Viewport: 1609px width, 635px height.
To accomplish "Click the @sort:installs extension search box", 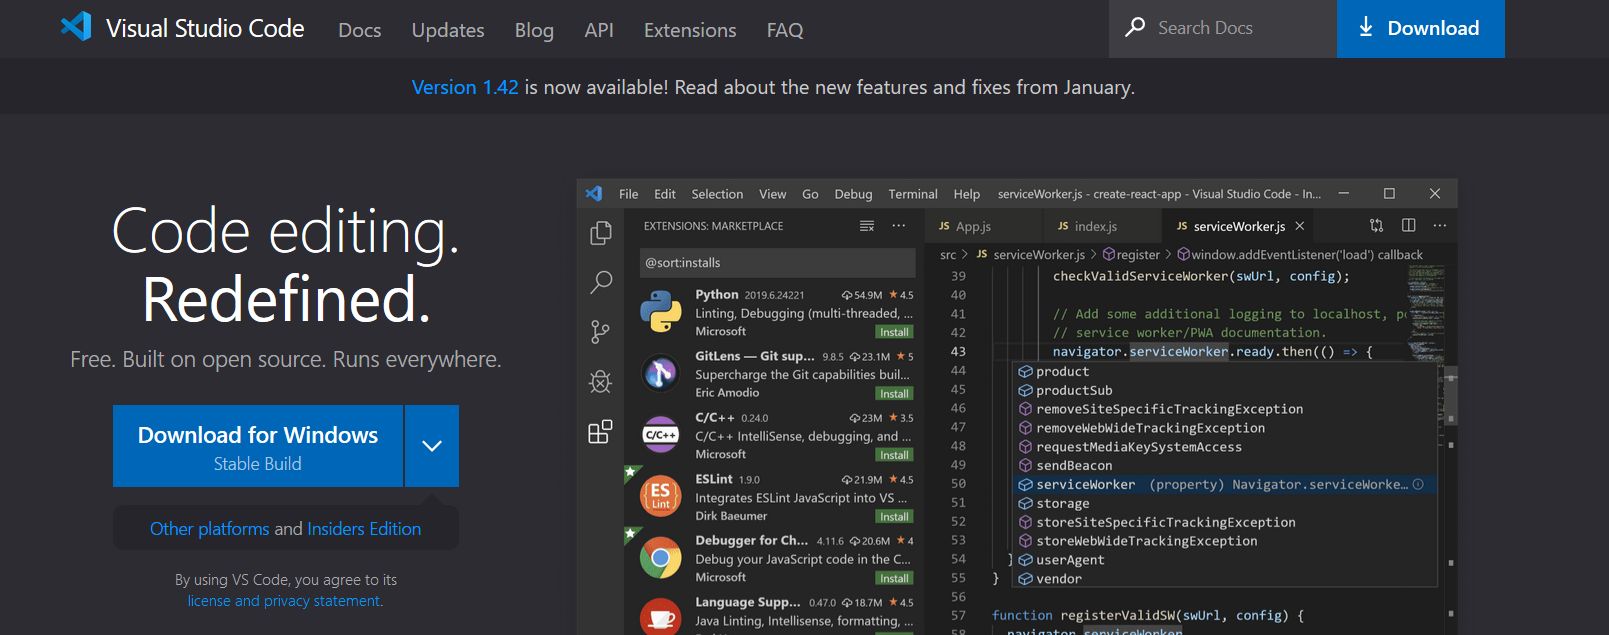I will pyautogui.click(x=777, y=263).
